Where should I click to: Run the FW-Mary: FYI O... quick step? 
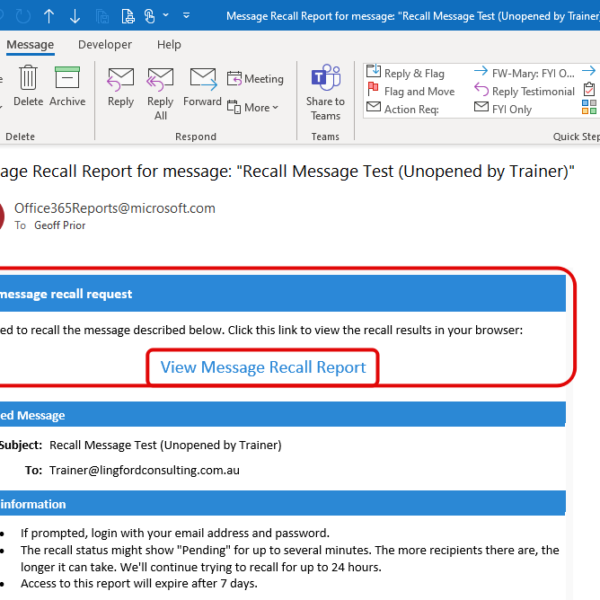click(524, 73)
